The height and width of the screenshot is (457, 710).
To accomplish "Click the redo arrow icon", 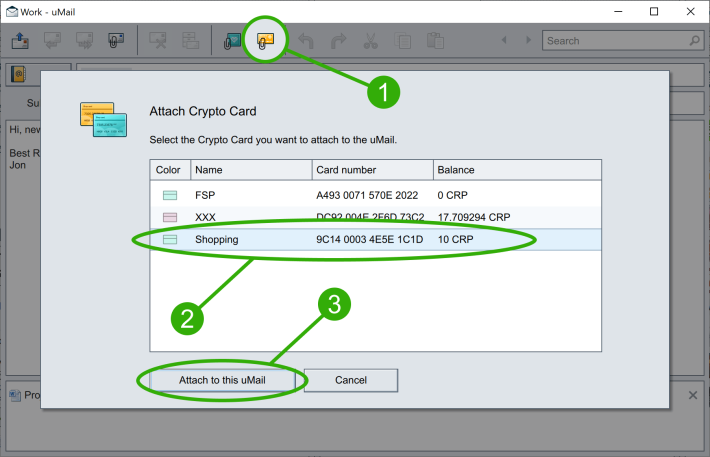I will pos(338,41).
